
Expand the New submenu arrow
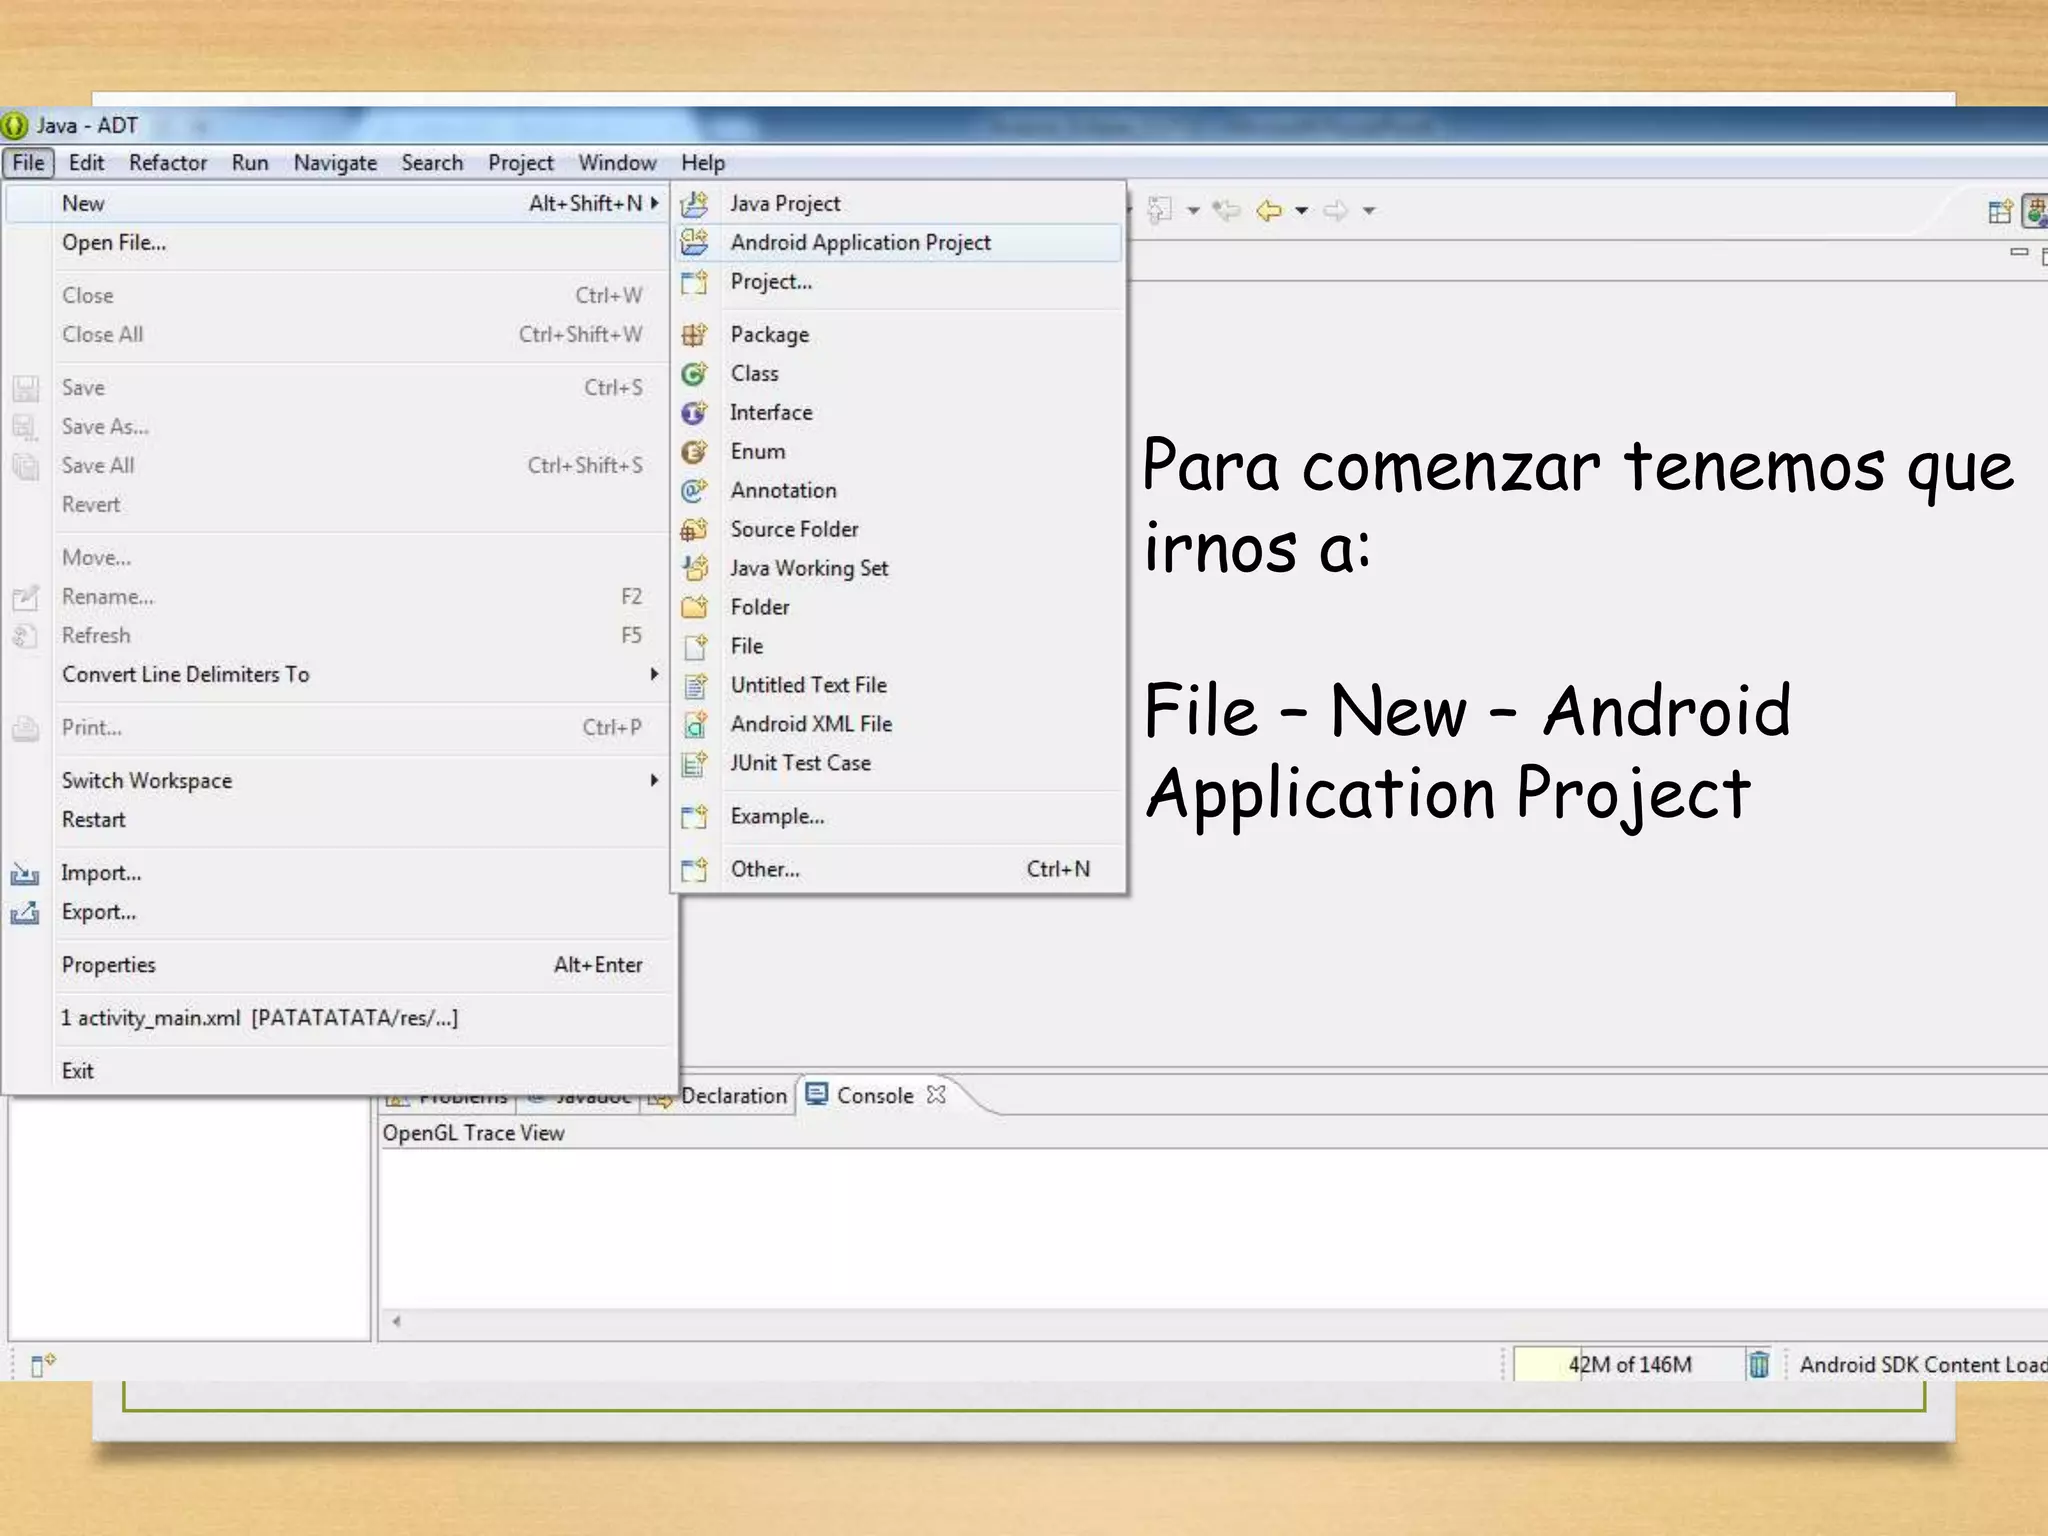654,203
